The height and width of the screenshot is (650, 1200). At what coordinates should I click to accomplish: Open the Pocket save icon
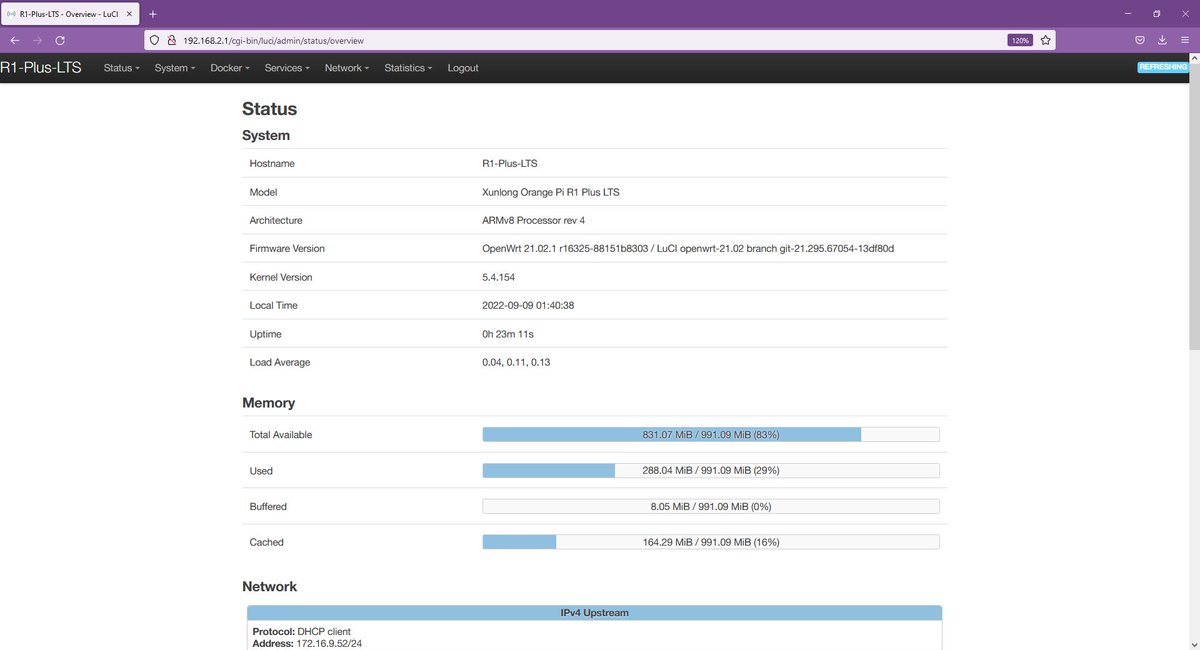(1139, 40)
